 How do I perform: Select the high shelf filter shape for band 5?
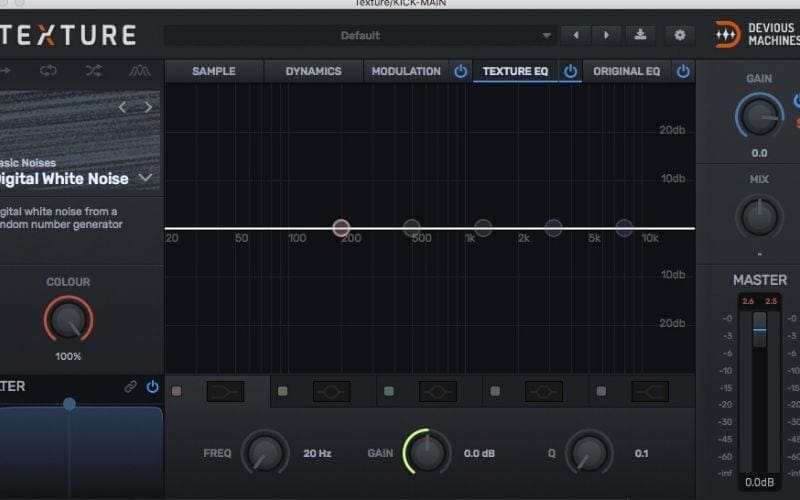[650, 392]
